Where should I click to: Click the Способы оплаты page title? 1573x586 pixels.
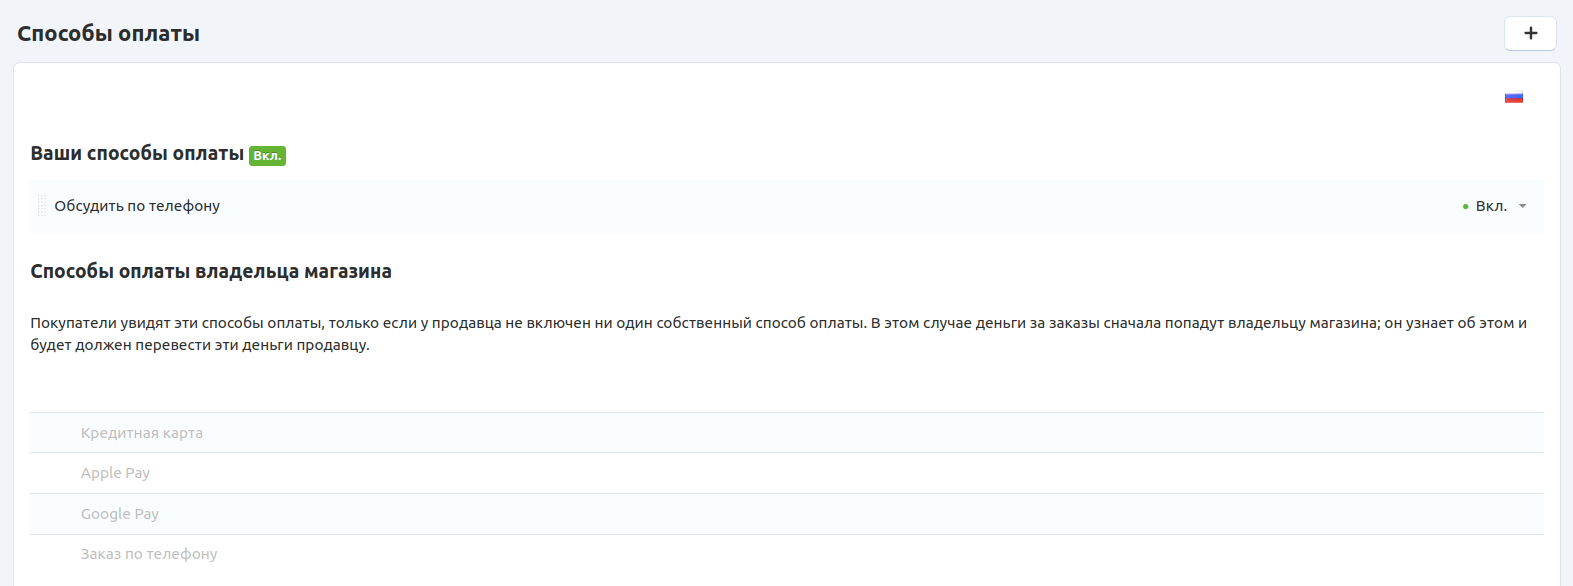pos(108,34)
